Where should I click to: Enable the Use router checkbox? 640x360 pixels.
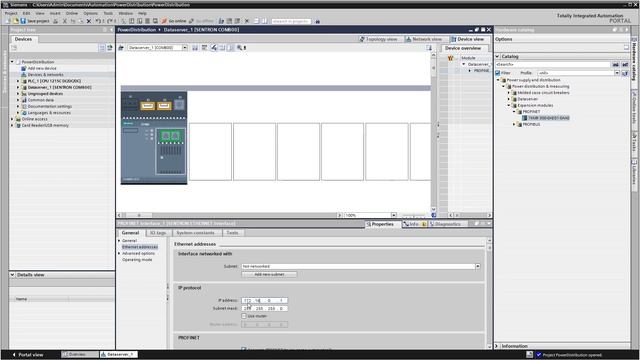(244, 316)
